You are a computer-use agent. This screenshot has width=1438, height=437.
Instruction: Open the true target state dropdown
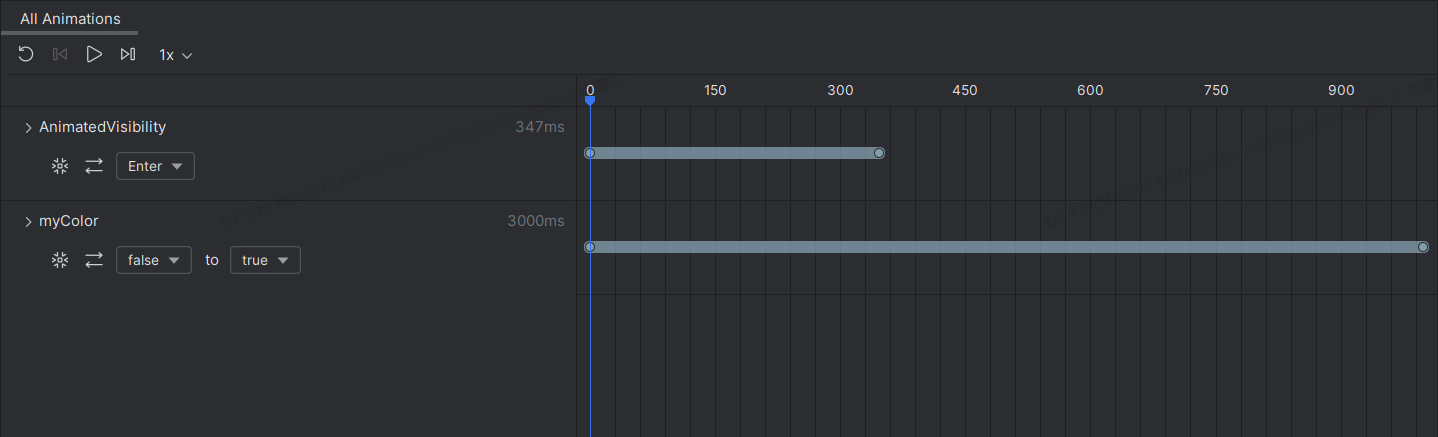[x=265, y=260]
